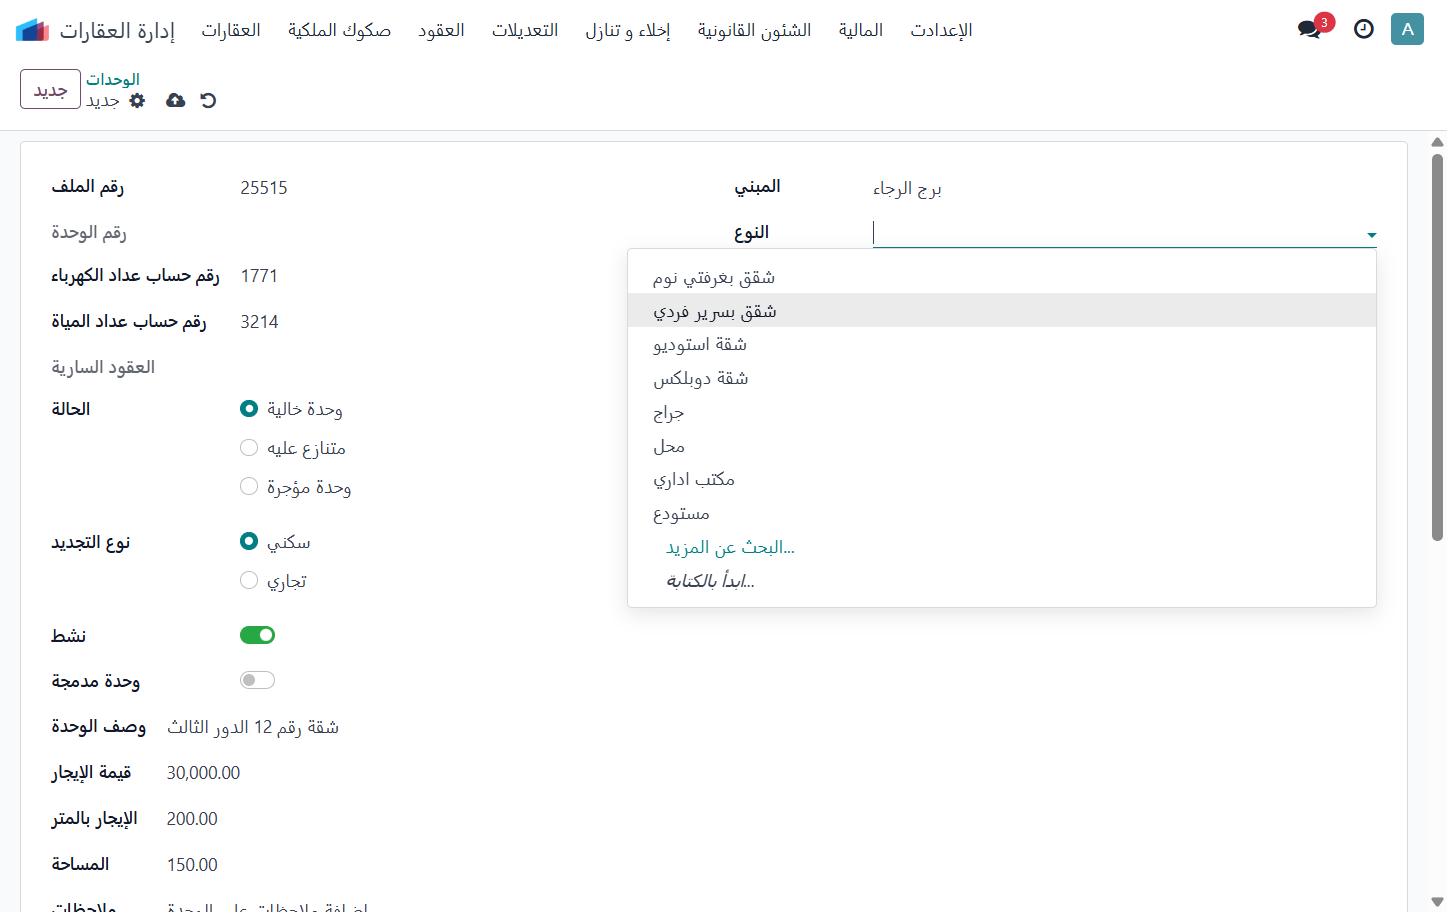Select تجاري renewal type radio
Image resolution: width=1447 pixels, height=912 pixels.
(x=249, y=581)
